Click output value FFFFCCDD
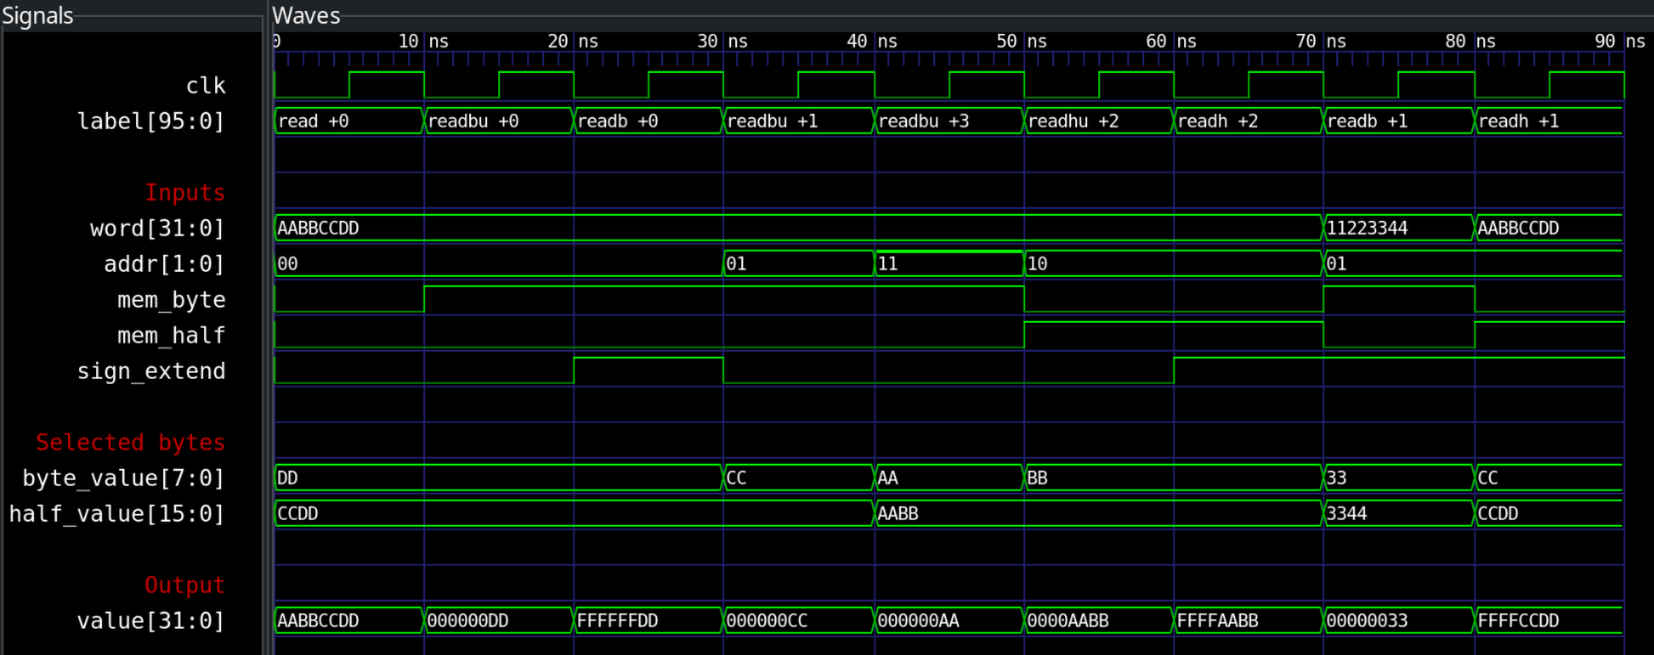1654x655 pixels. (x=1549, y=621)
